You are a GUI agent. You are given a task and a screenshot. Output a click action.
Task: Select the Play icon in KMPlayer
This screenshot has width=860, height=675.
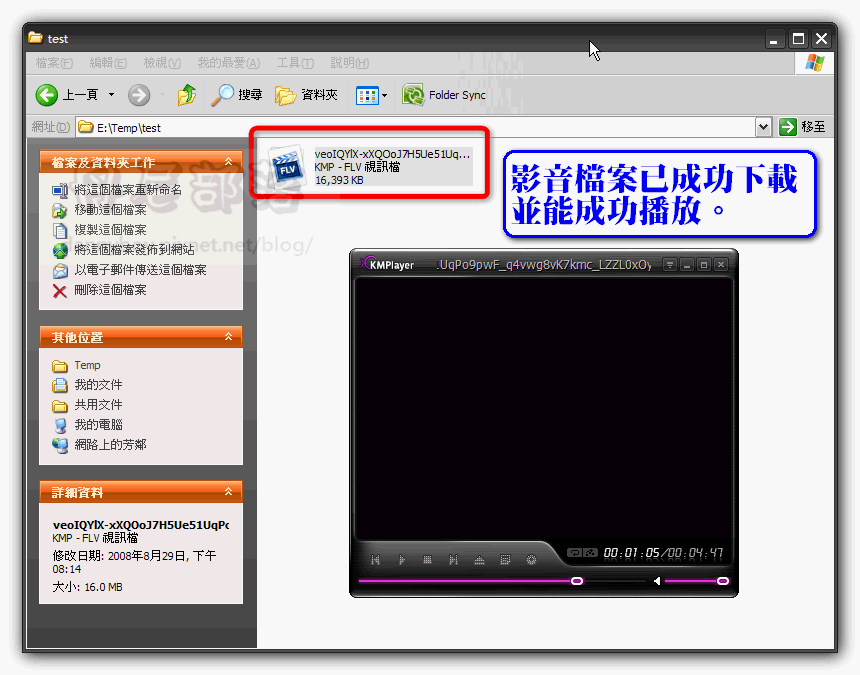click(x=403, y=560)
